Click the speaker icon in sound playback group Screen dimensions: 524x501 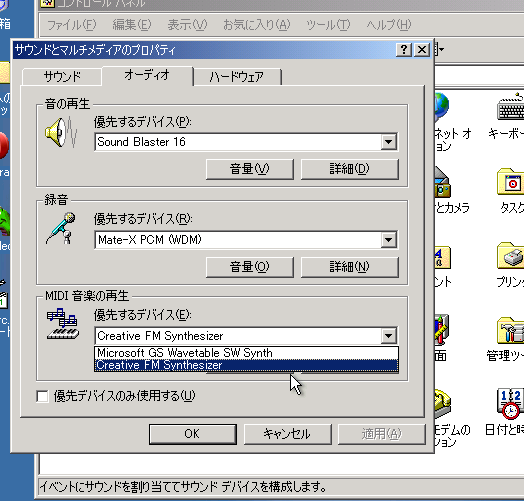pos(61,133)
